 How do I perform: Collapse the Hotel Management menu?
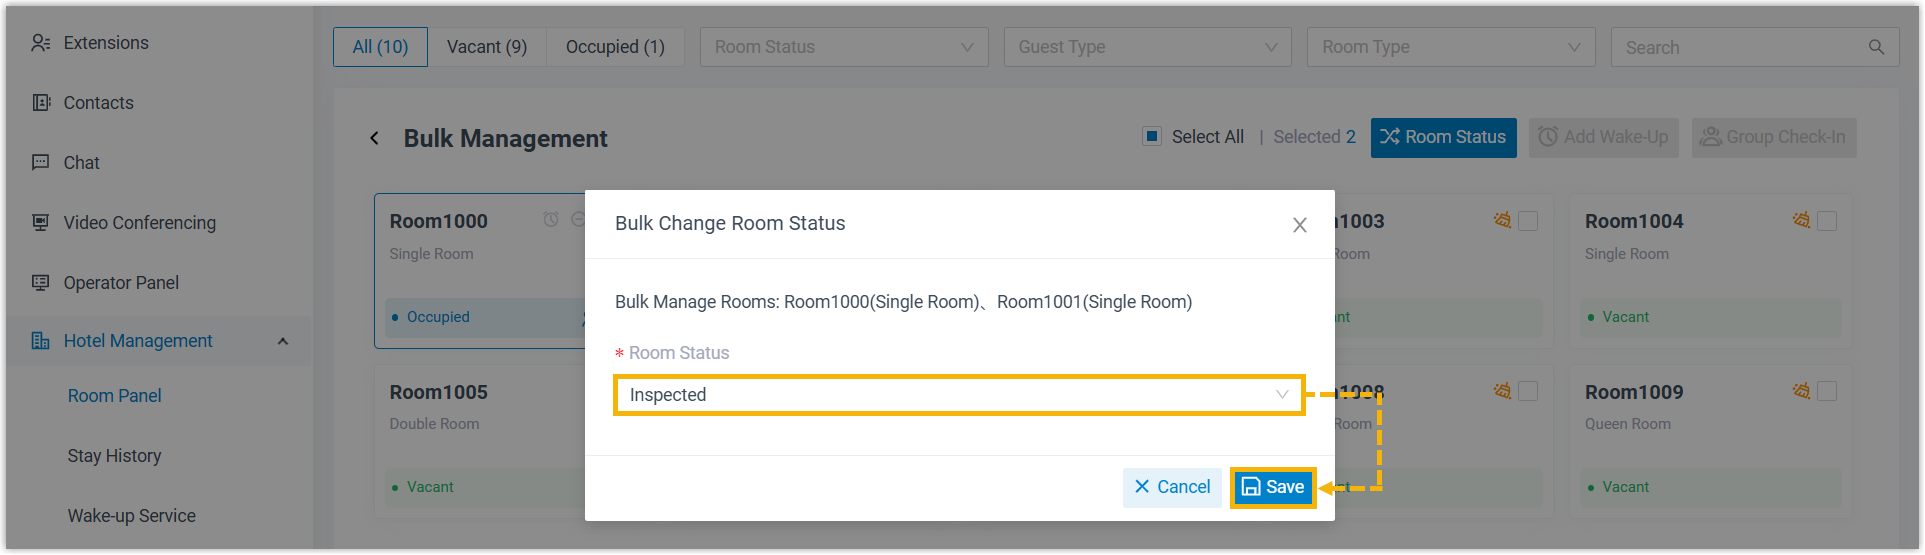(283, 341)
